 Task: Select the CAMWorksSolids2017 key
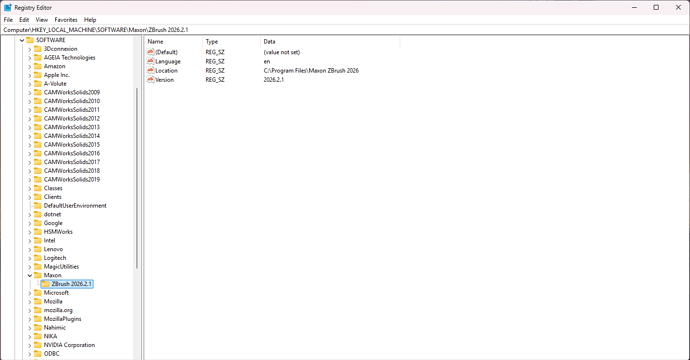pos(72,162)
